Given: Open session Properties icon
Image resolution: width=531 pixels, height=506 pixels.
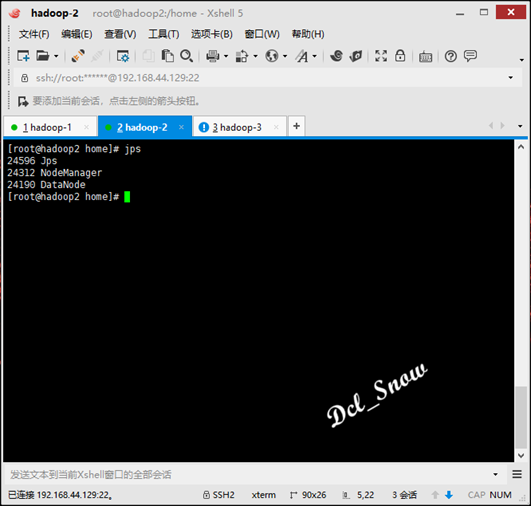Looking at the screenshot, I should [123, 56].
